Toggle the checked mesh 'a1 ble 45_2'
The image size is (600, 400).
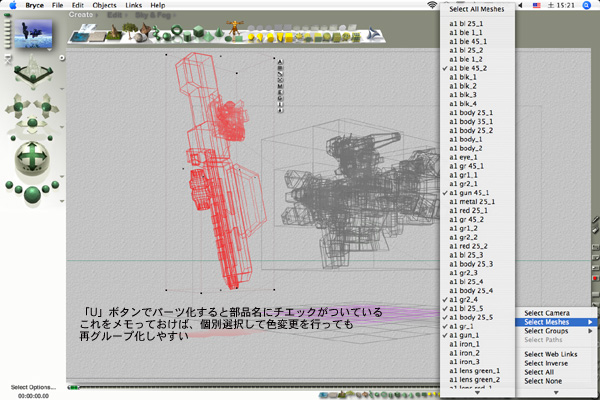point(478,68)
